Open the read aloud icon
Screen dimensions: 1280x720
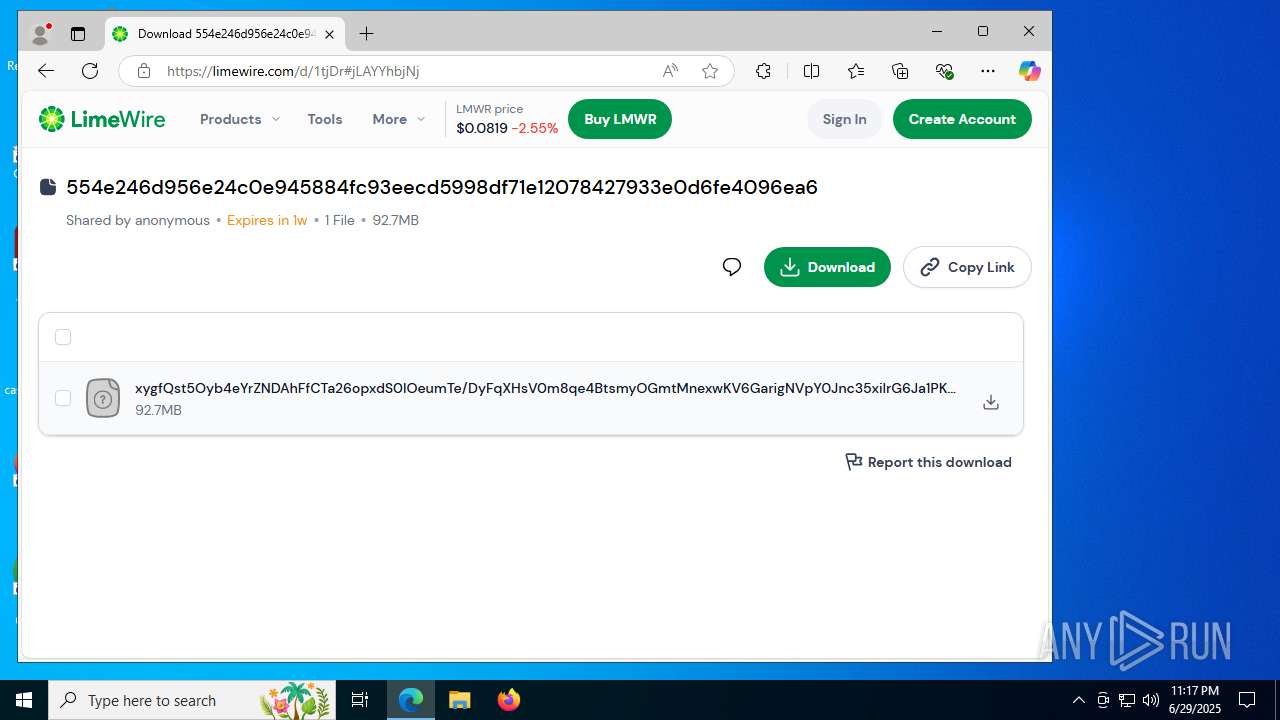670,71
